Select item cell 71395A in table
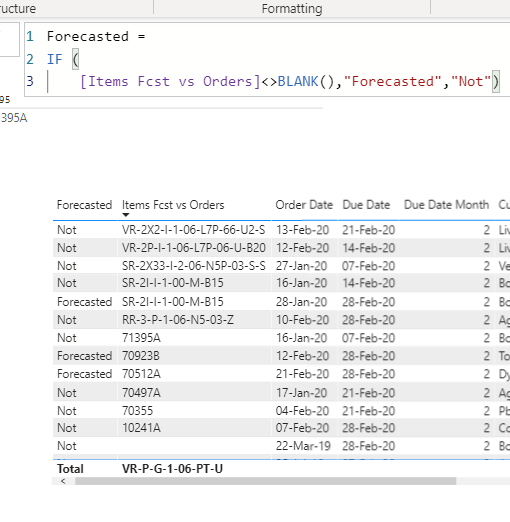Image resolution: width=510 pixels, height=522 pixels. [x=141, y=338]
